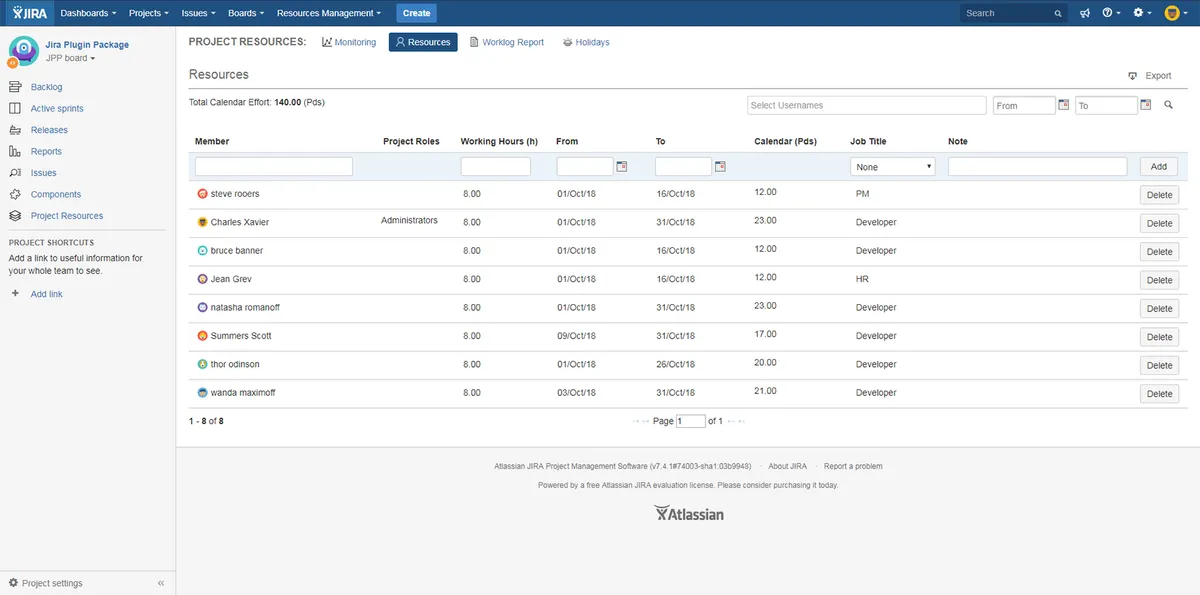
Task: Click the JIRA logo in header
Action: (x=28, y=13)
